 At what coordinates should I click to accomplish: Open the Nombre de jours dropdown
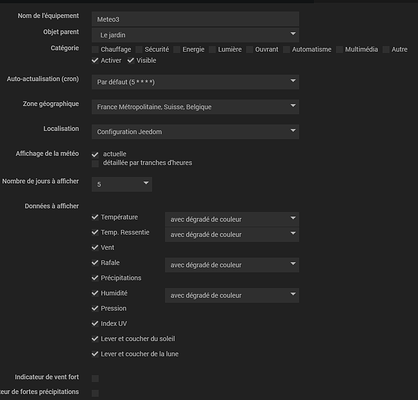click(122, 184)
